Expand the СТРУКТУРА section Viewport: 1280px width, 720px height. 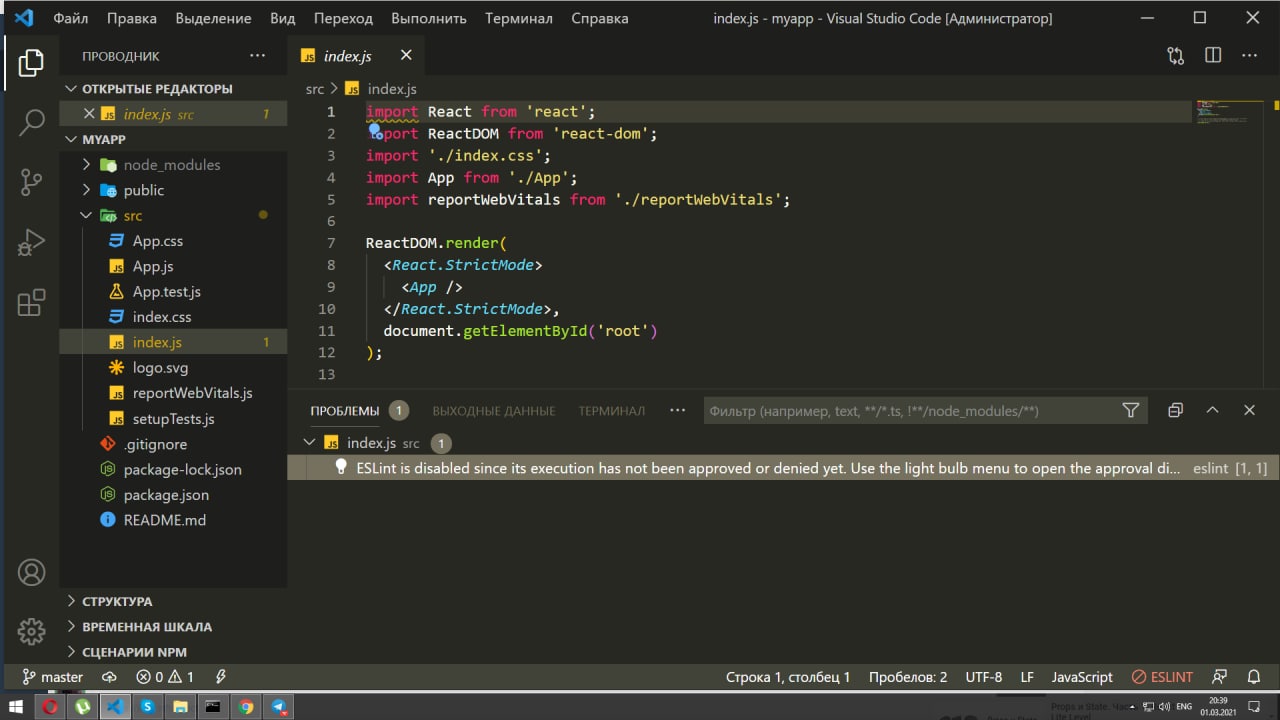coord(117,601)
